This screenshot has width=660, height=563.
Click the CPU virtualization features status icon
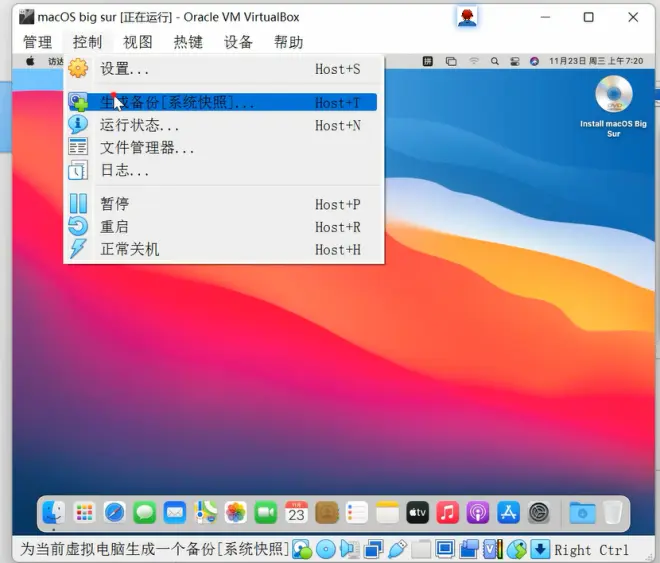(x=493, y=549)
